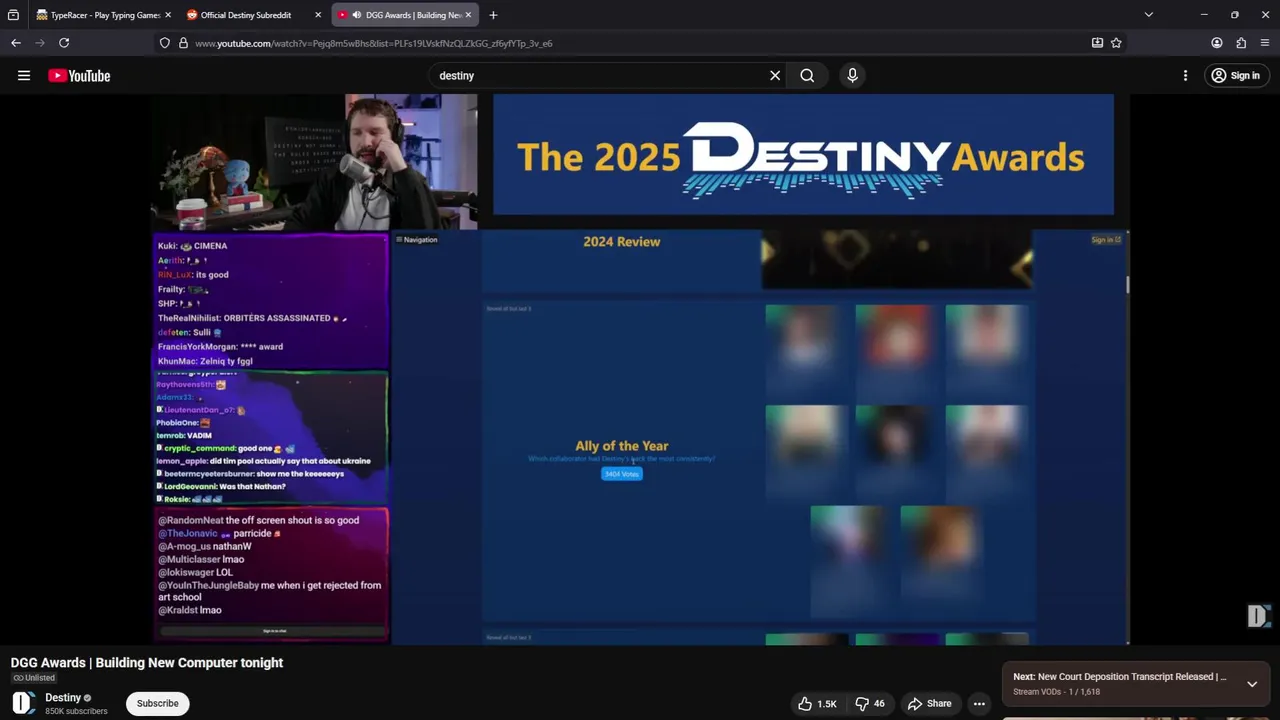Open browser account profile icon
Image resolution: width=1280 pixels, height=720 pixels.
[x=1217, y=43]
